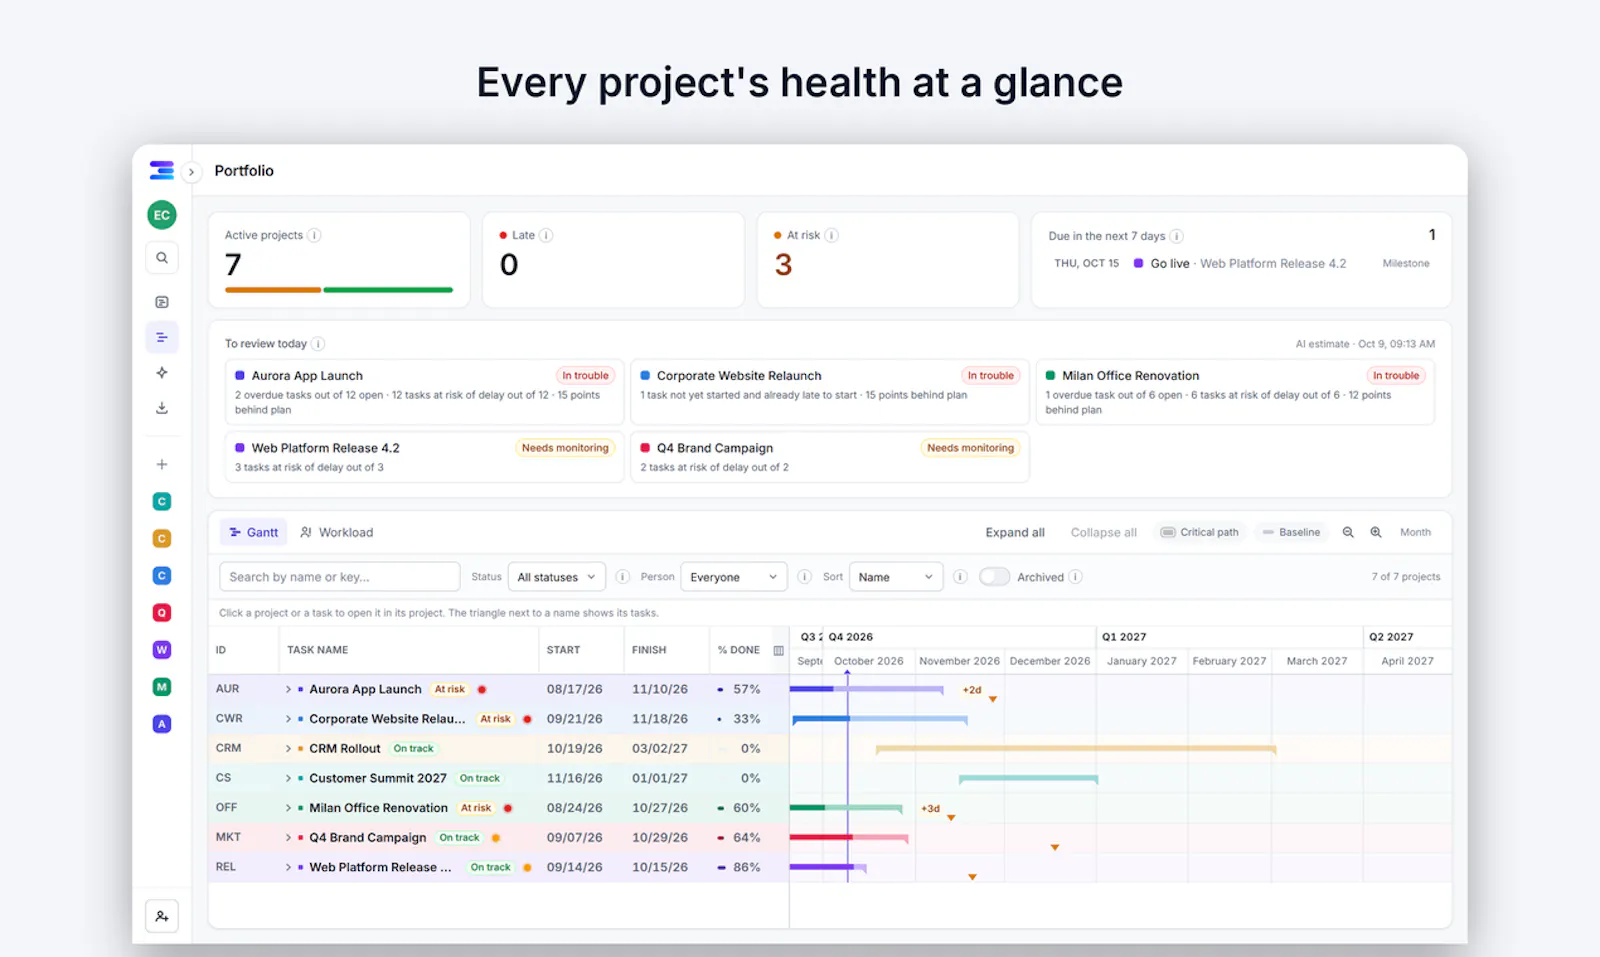Switch to the Gantt tab
The width and height of the screenshot is (1600, 957).
(x=254, y=533)
